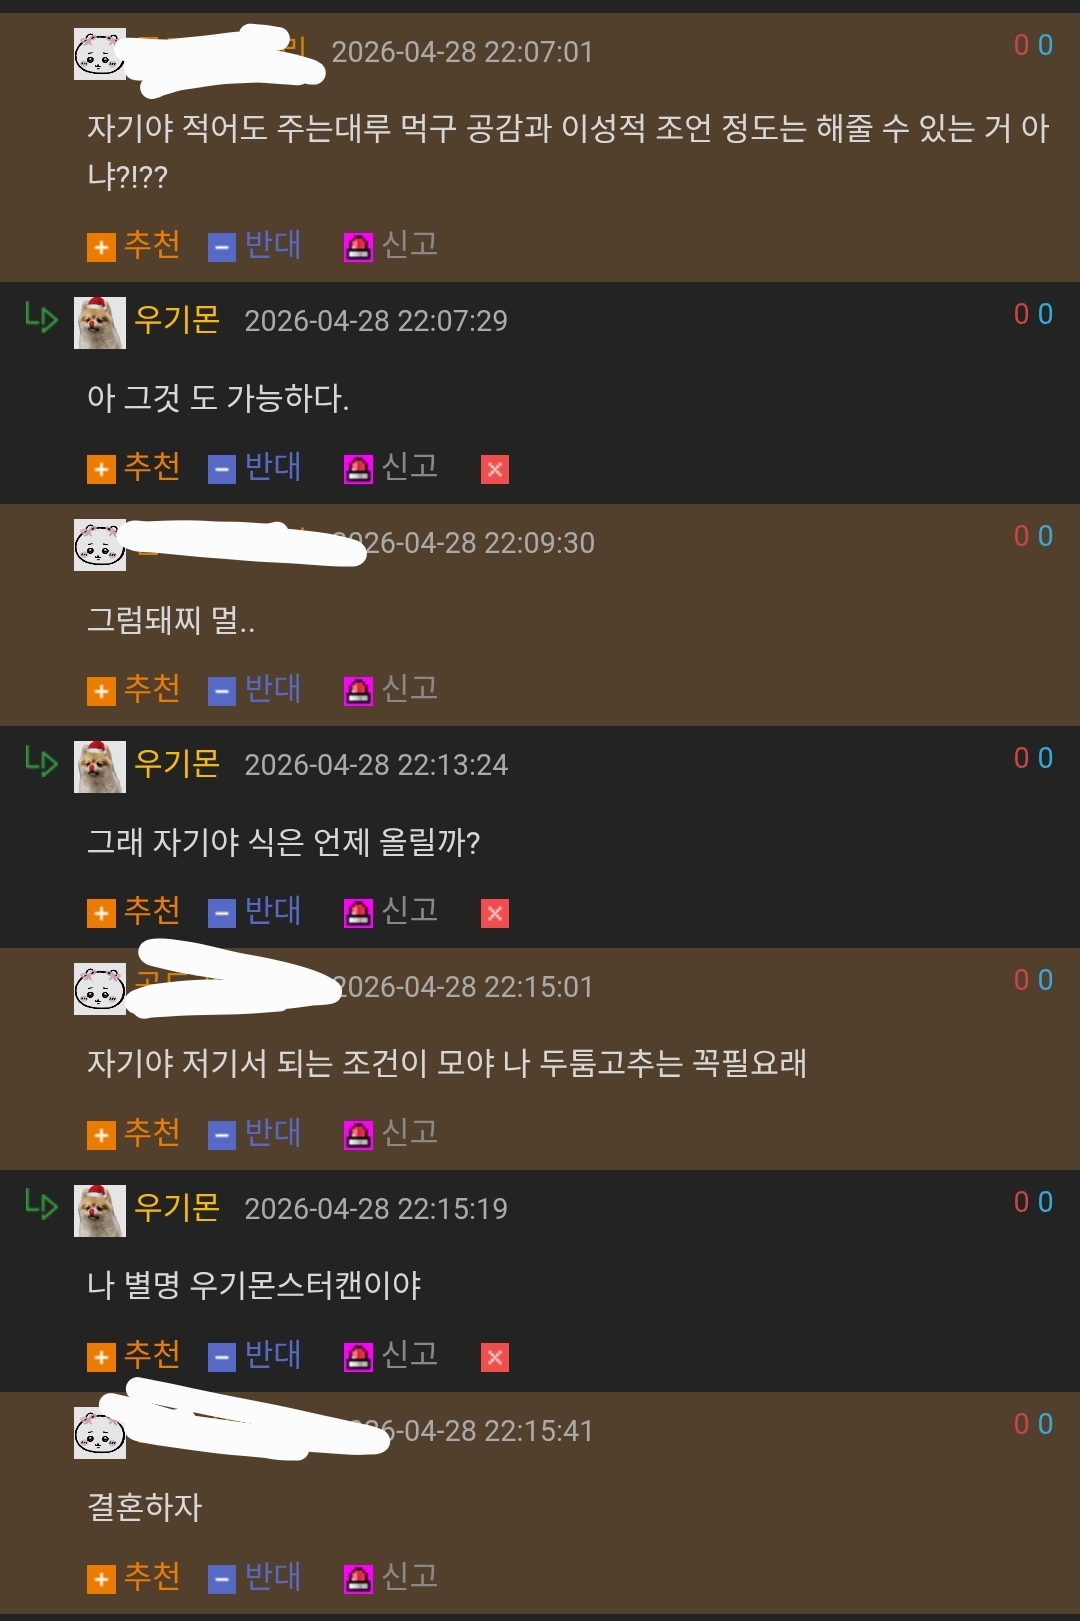This screenshot has width=1080, height=1621.
Task: Report the 22:15:01 comment
Action: point(391,1133)
